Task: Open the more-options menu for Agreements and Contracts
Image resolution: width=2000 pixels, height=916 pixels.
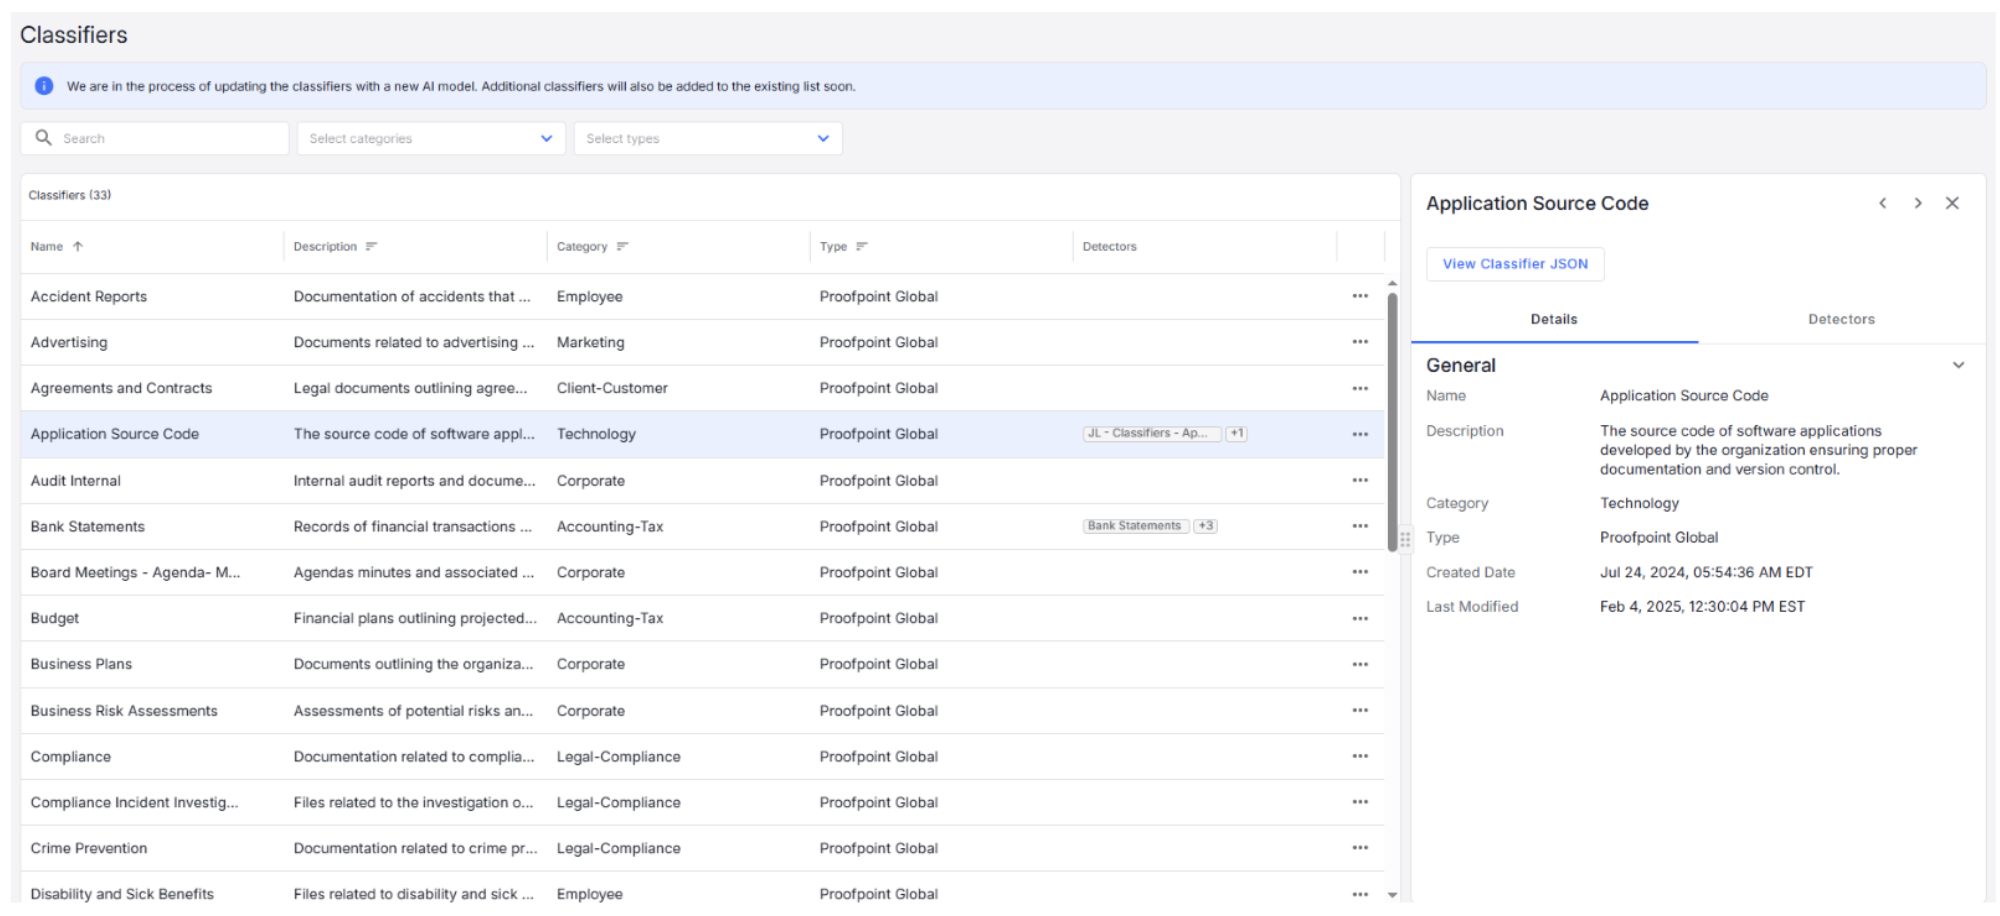Action: pyautogui.click(x=1360, y=388)
